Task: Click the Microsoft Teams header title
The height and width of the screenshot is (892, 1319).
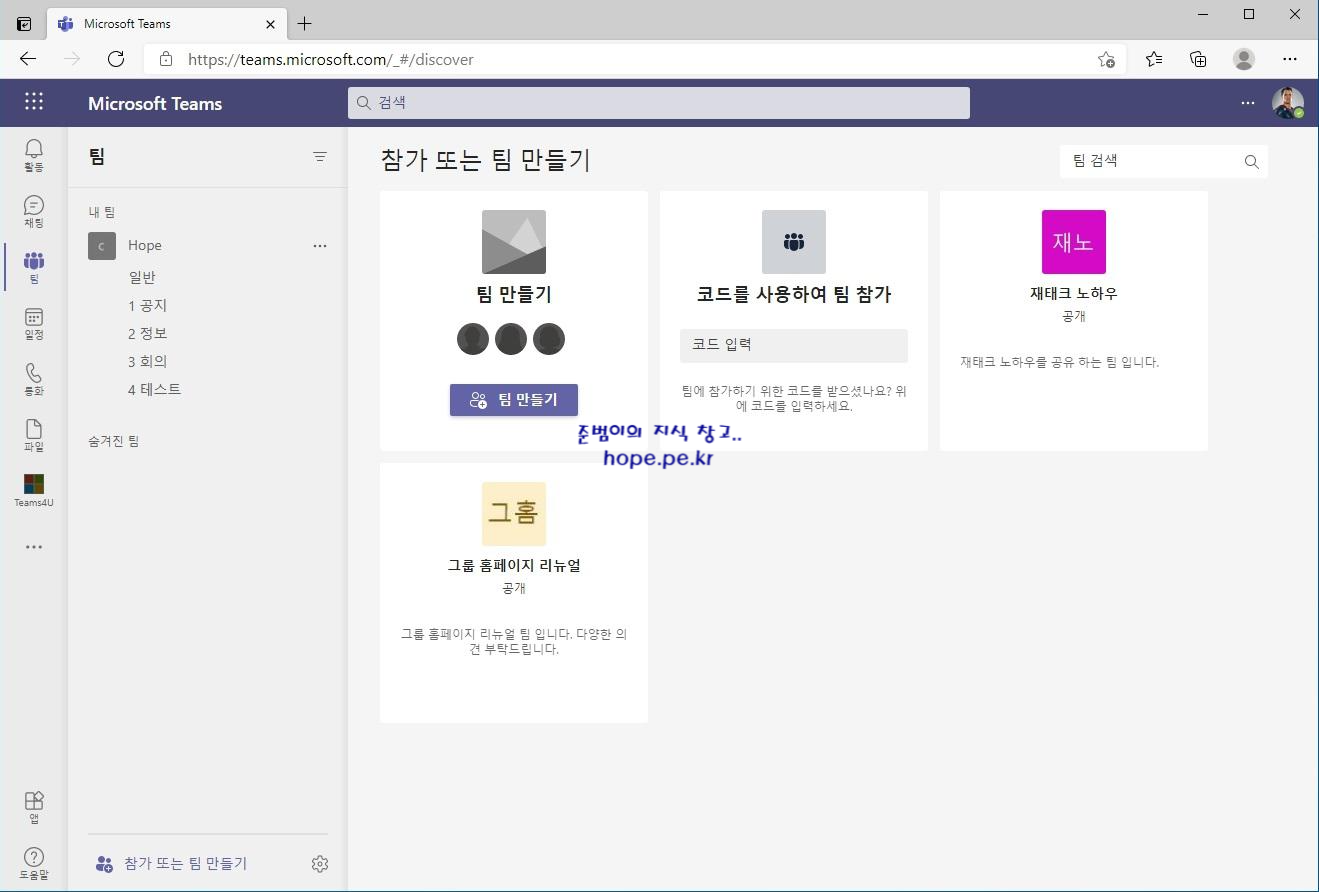Action: click(x=155, y=103)
